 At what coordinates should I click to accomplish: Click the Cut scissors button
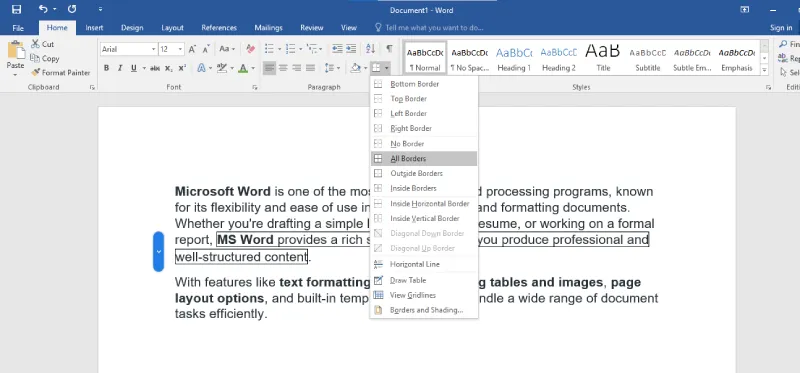coord(42,44)
